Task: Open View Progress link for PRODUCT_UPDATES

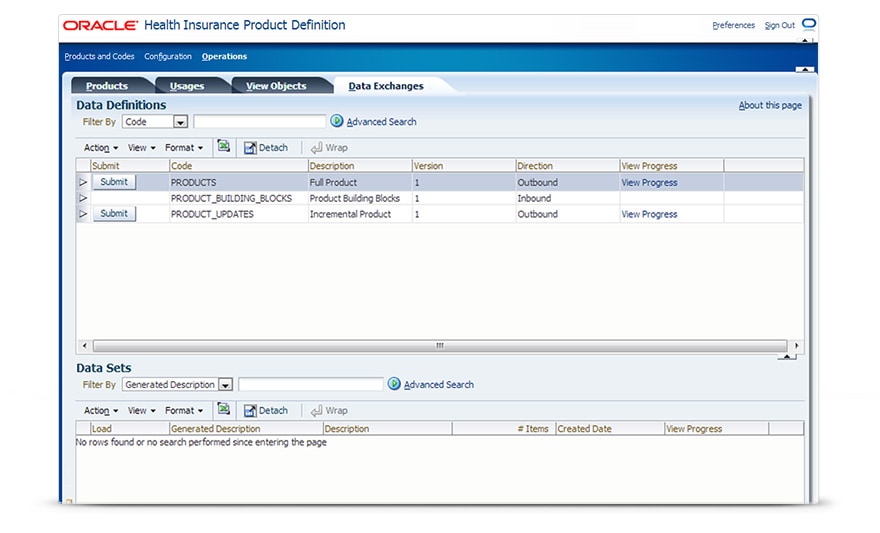Action: pyautogui.click(x=649, y=214)
